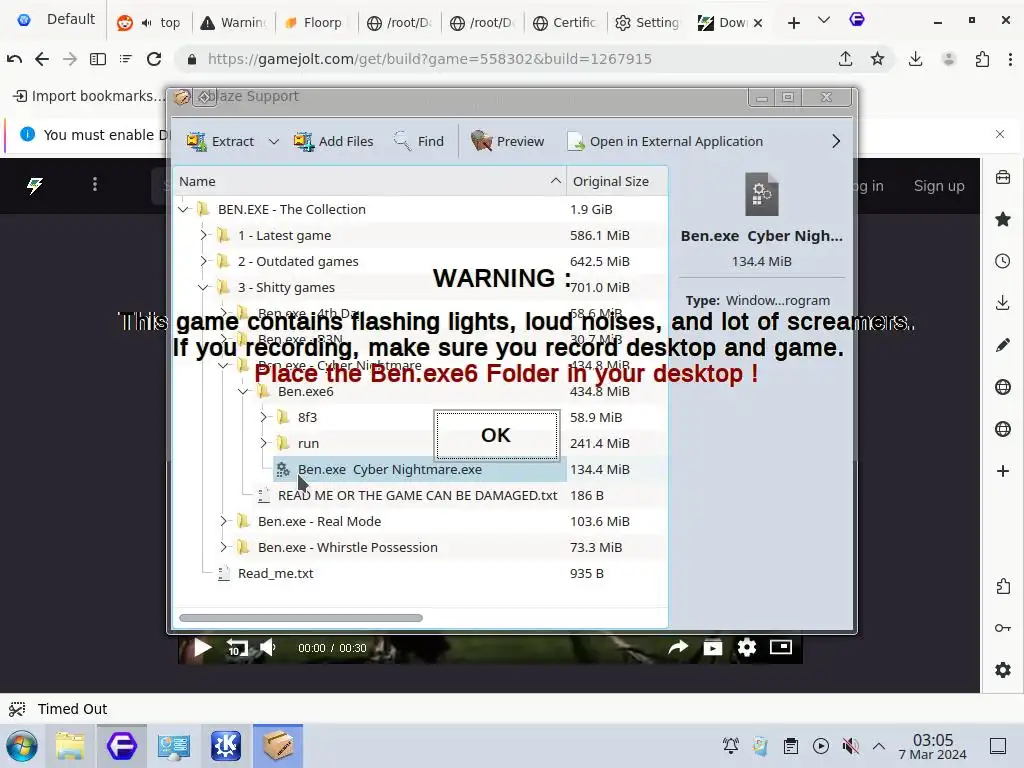
Task: Expand the run folder
Action: tap(263, 443)
